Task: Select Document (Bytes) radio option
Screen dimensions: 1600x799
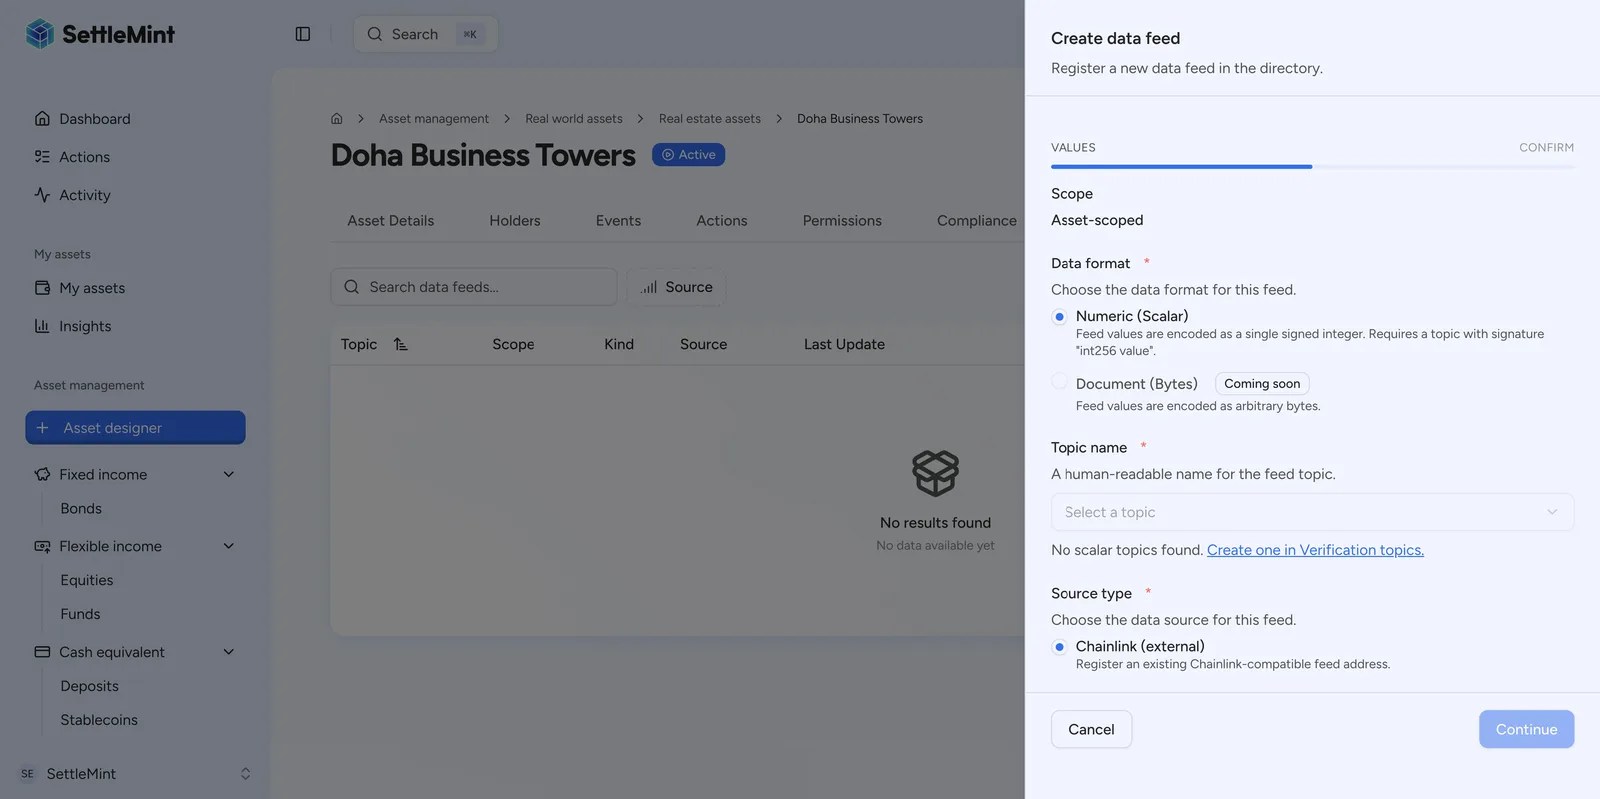Action: coord(1060,381)
